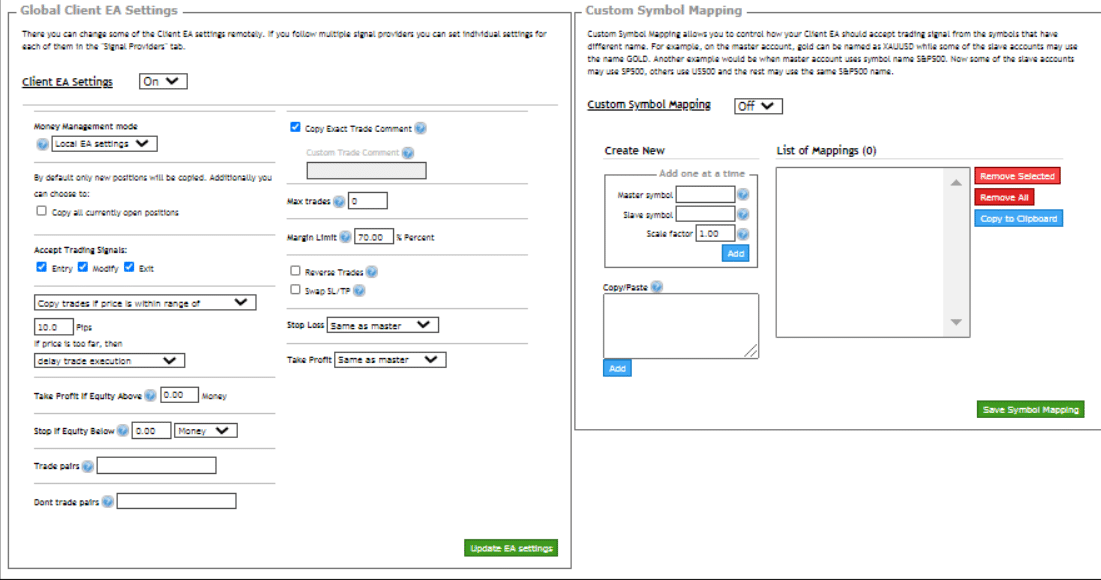Show help for Trade pairs
This screenshot has width=1101, height=580.
pos(88,466)
